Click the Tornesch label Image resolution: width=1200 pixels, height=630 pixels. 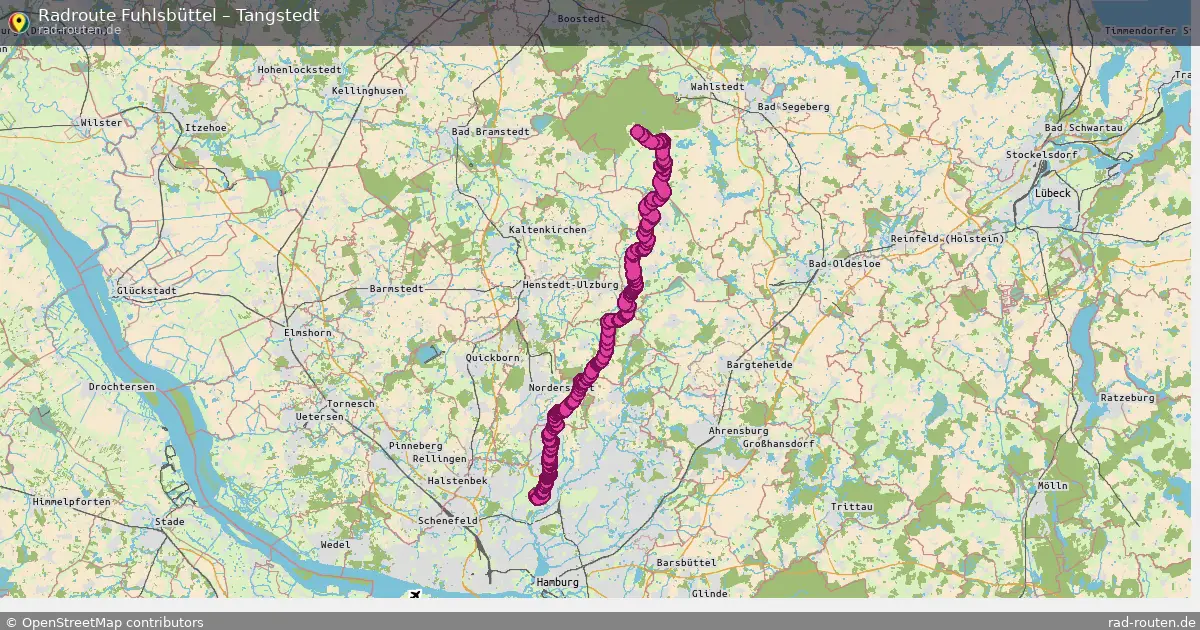pos(350,404)
